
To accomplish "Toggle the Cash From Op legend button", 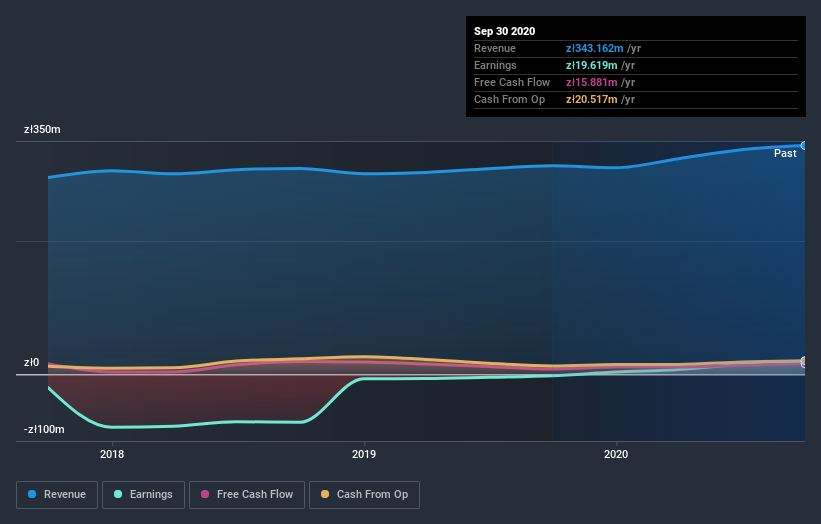I will 364,495.
